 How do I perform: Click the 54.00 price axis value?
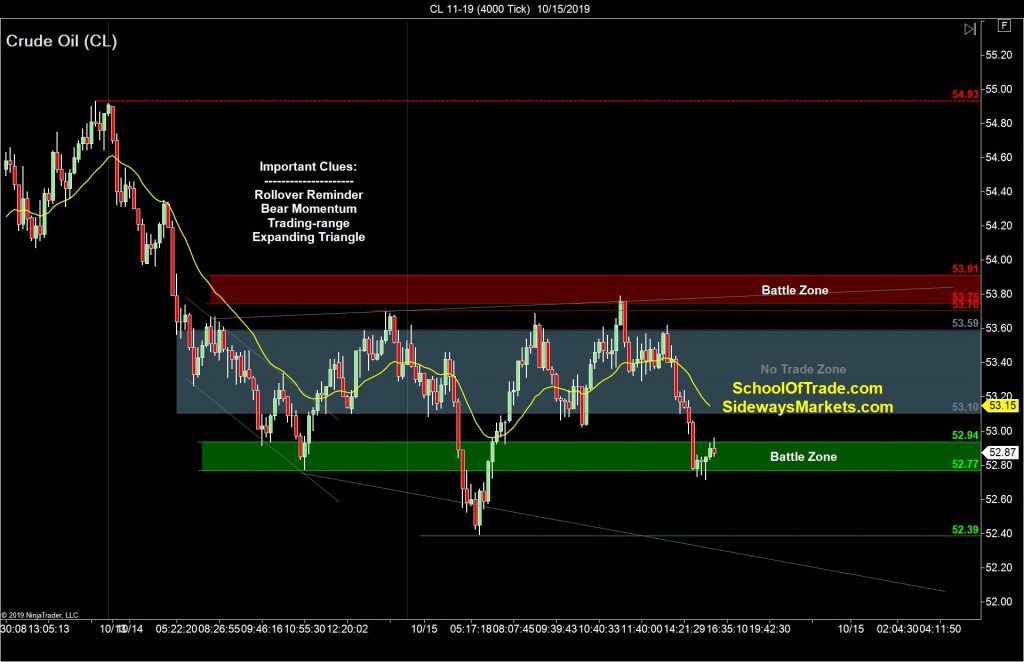click(999, 260)
